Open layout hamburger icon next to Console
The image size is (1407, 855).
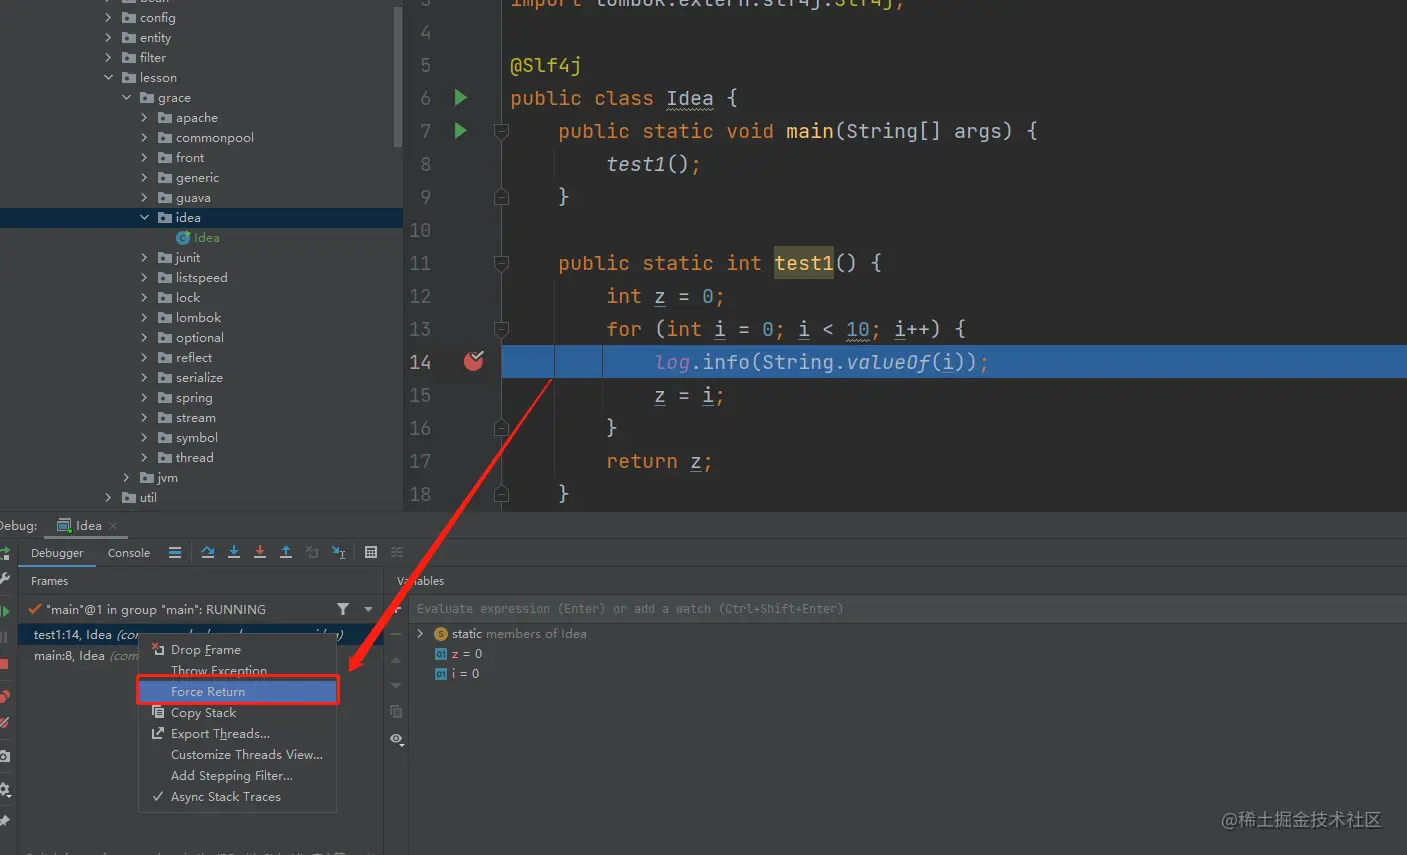coord(175,552)
